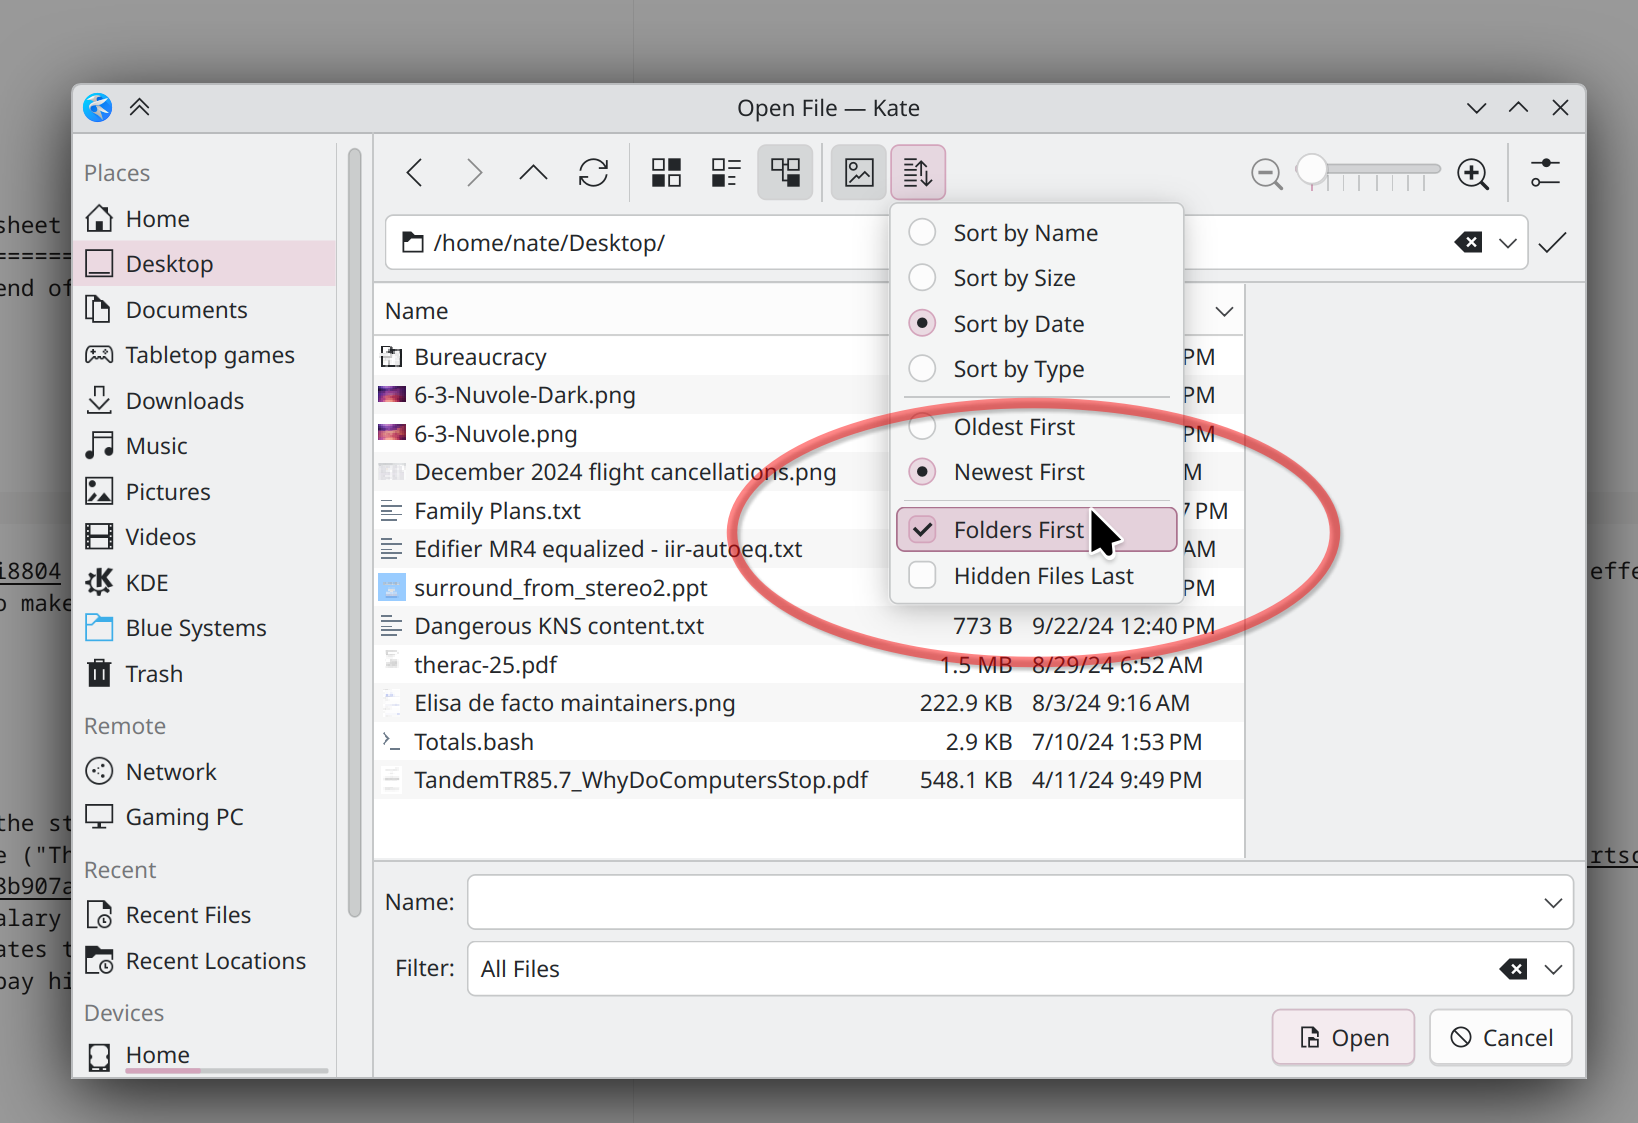
Task: Open Gaming PC remote place
Action: coord(205,817)
